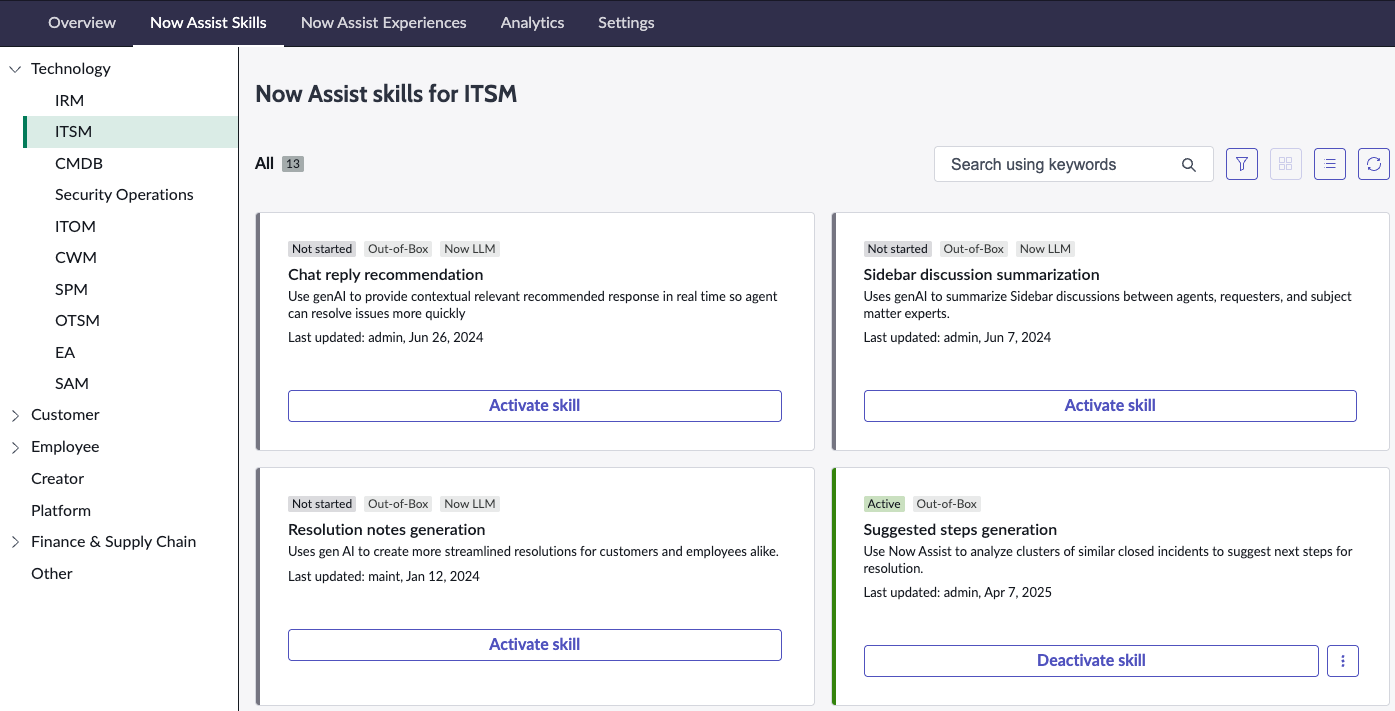Image resolution: width=1395 pixels, height=711 pixels.
Task: Click the Suggested steps generation title
Action: click(x=960, y=530)
